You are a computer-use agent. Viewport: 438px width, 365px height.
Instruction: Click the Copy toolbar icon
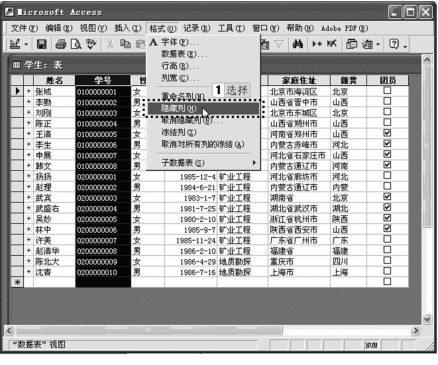[x=125, y=44]
